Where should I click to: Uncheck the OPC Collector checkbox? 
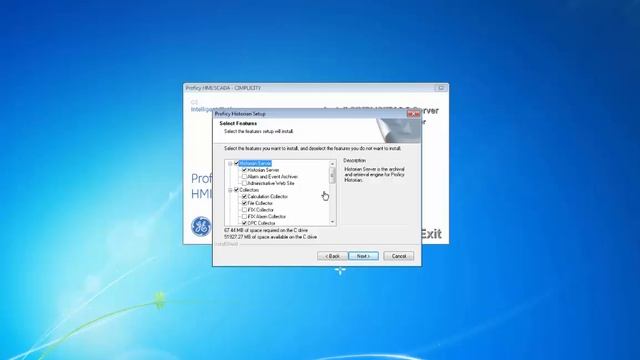[244, 223]
